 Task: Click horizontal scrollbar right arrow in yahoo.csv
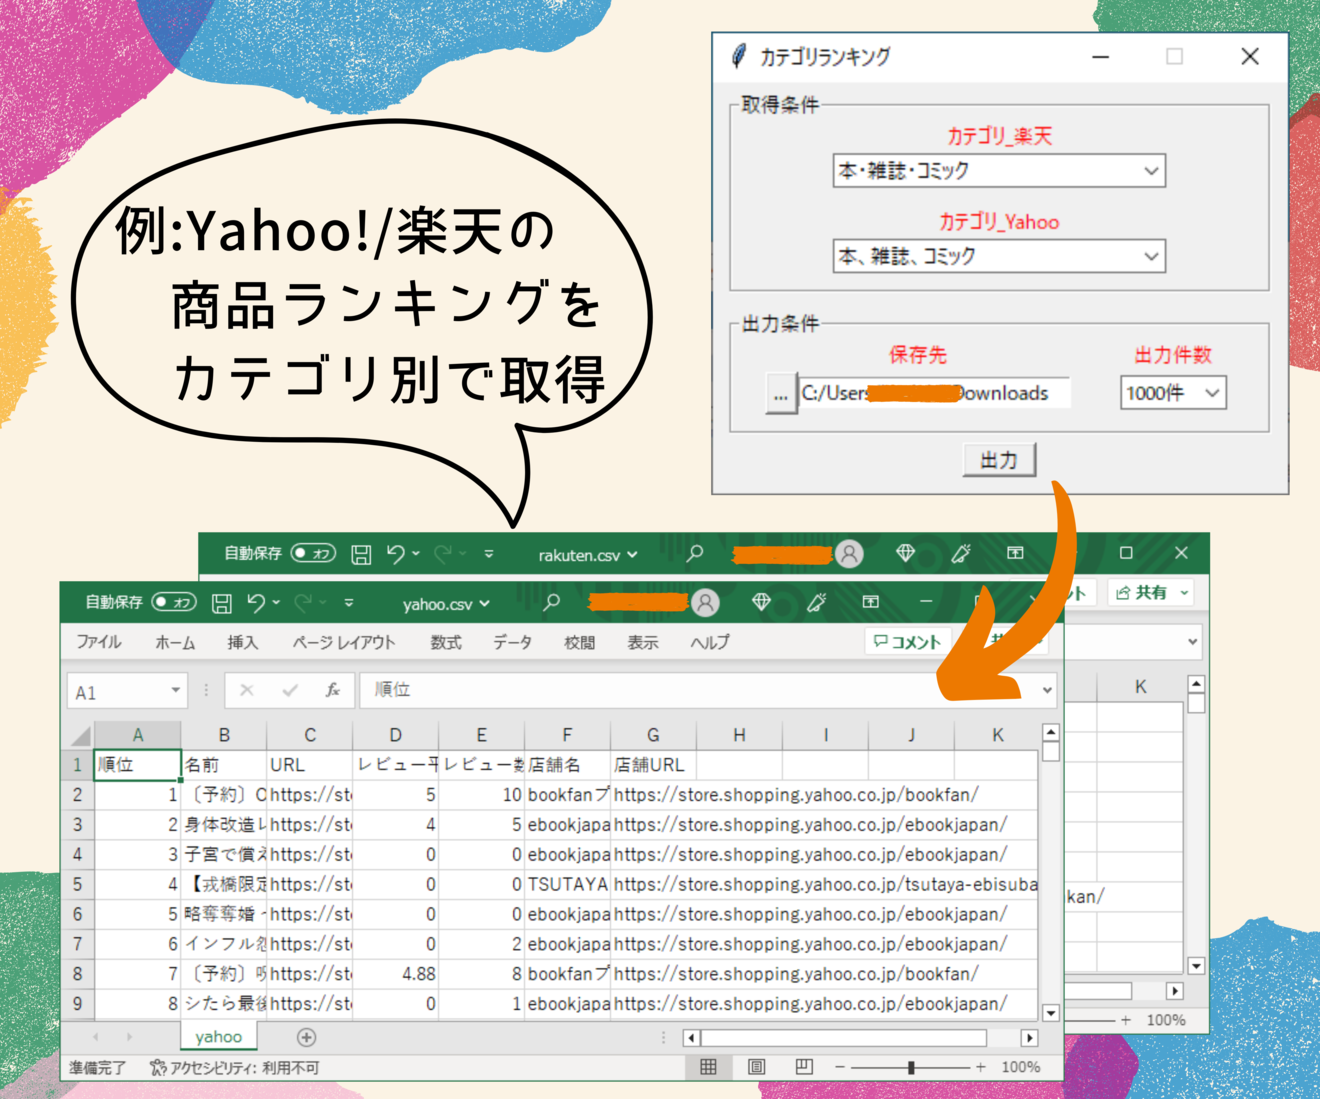(1029, 1038)
